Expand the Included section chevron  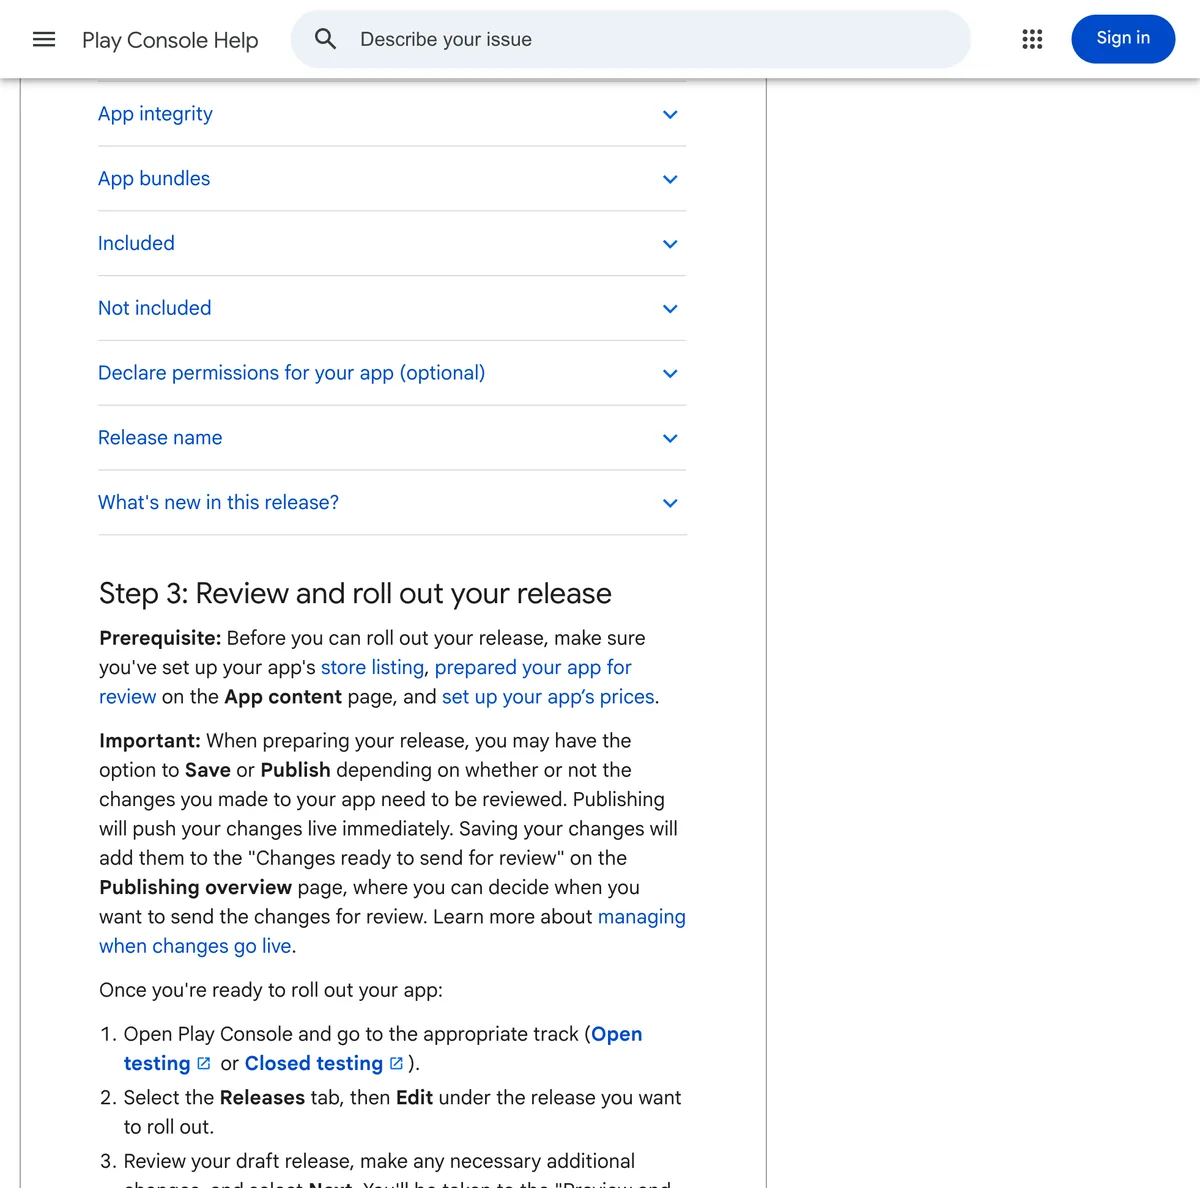(670, 244)
